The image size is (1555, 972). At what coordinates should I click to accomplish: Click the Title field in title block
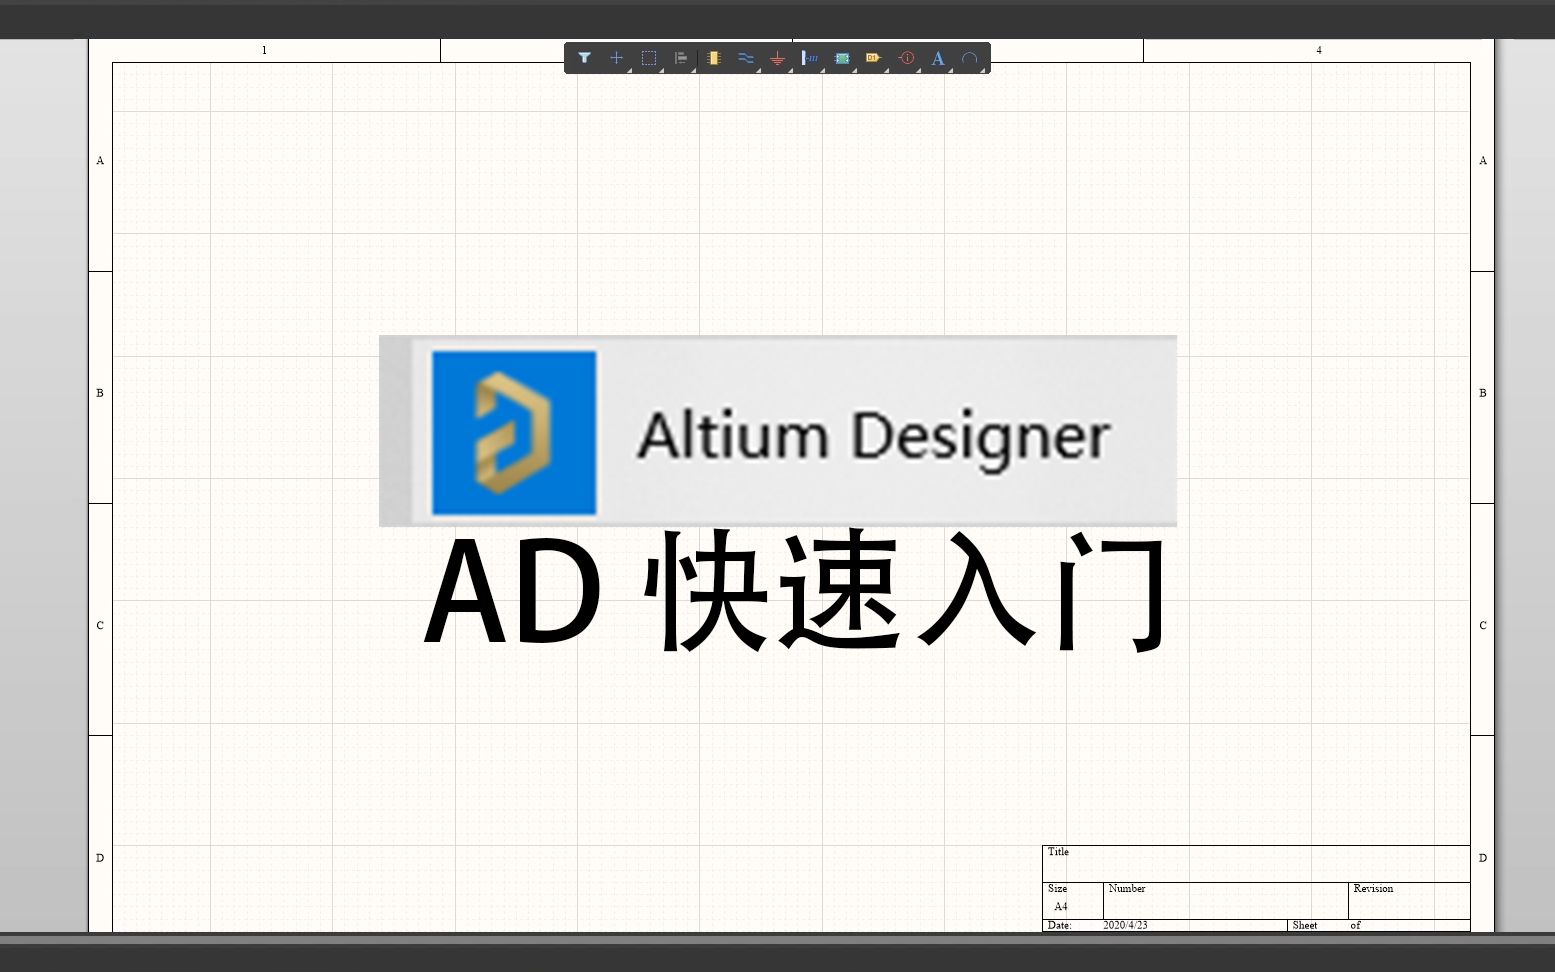(x=1256, y=864)
